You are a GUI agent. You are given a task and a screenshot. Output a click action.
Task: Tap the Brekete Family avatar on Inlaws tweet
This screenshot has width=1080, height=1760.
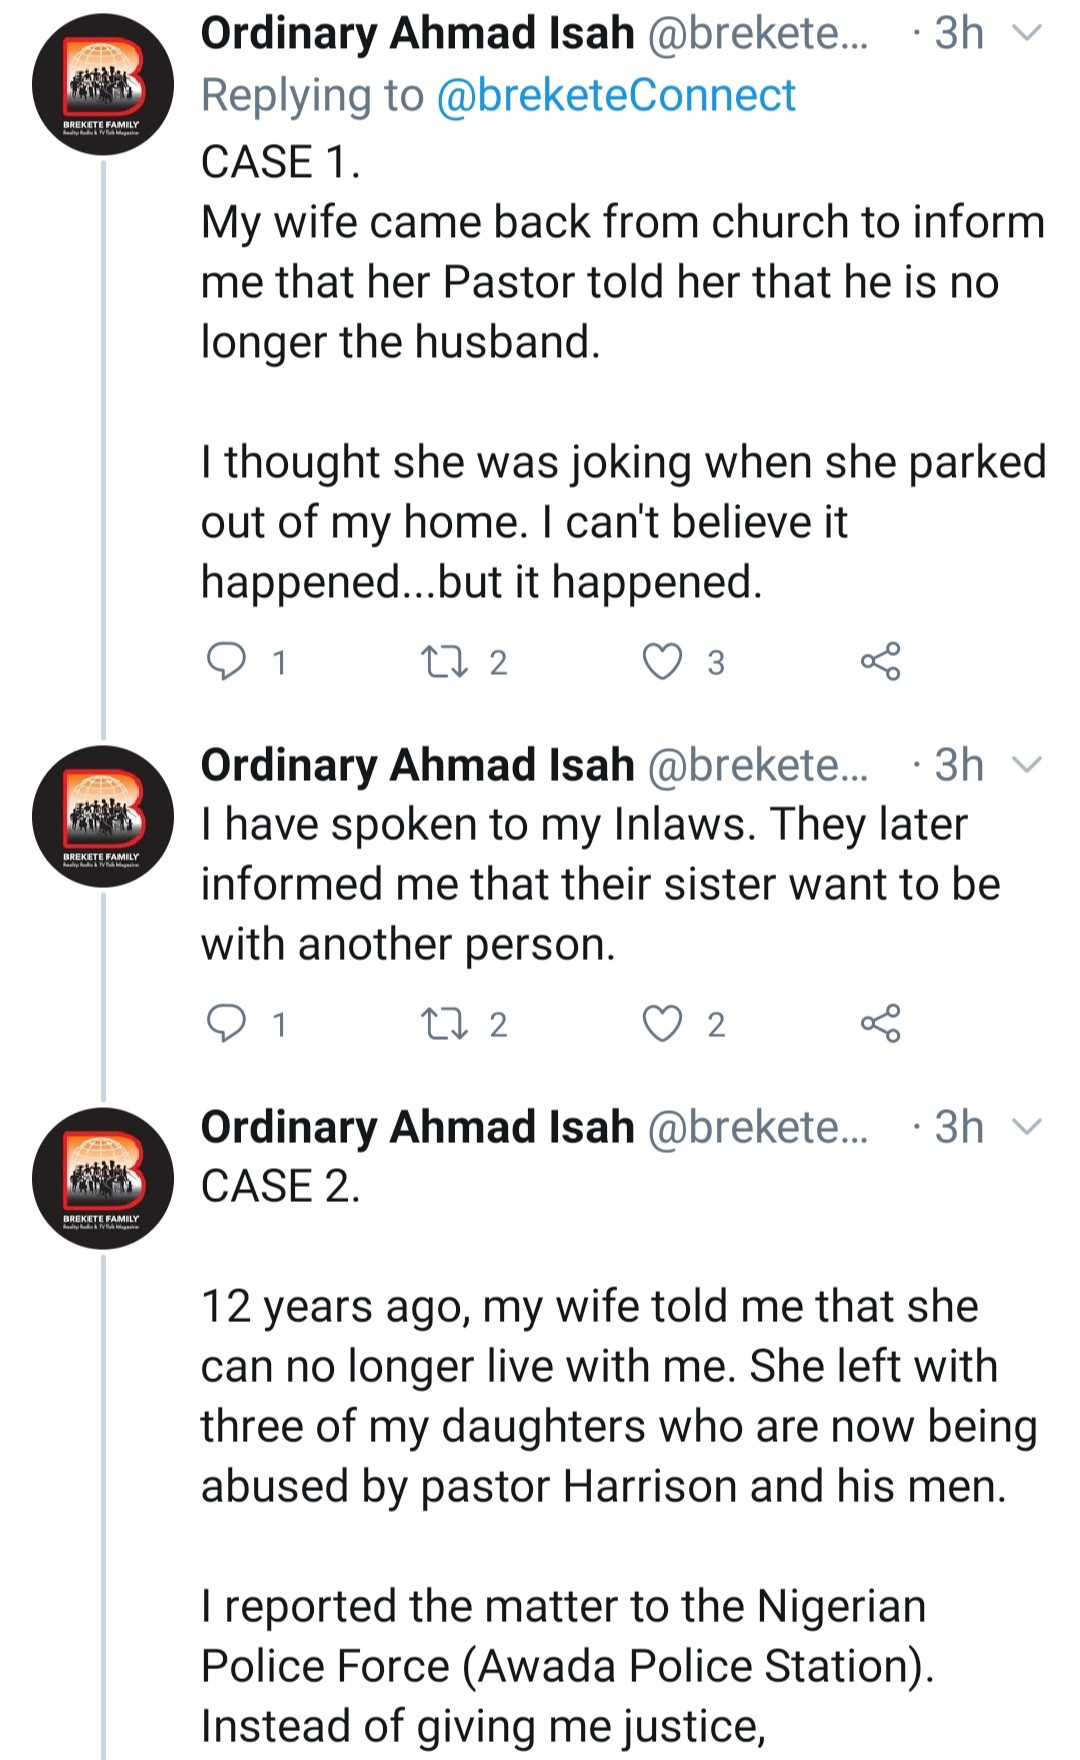pyautogui.click(x=102, y=815)
